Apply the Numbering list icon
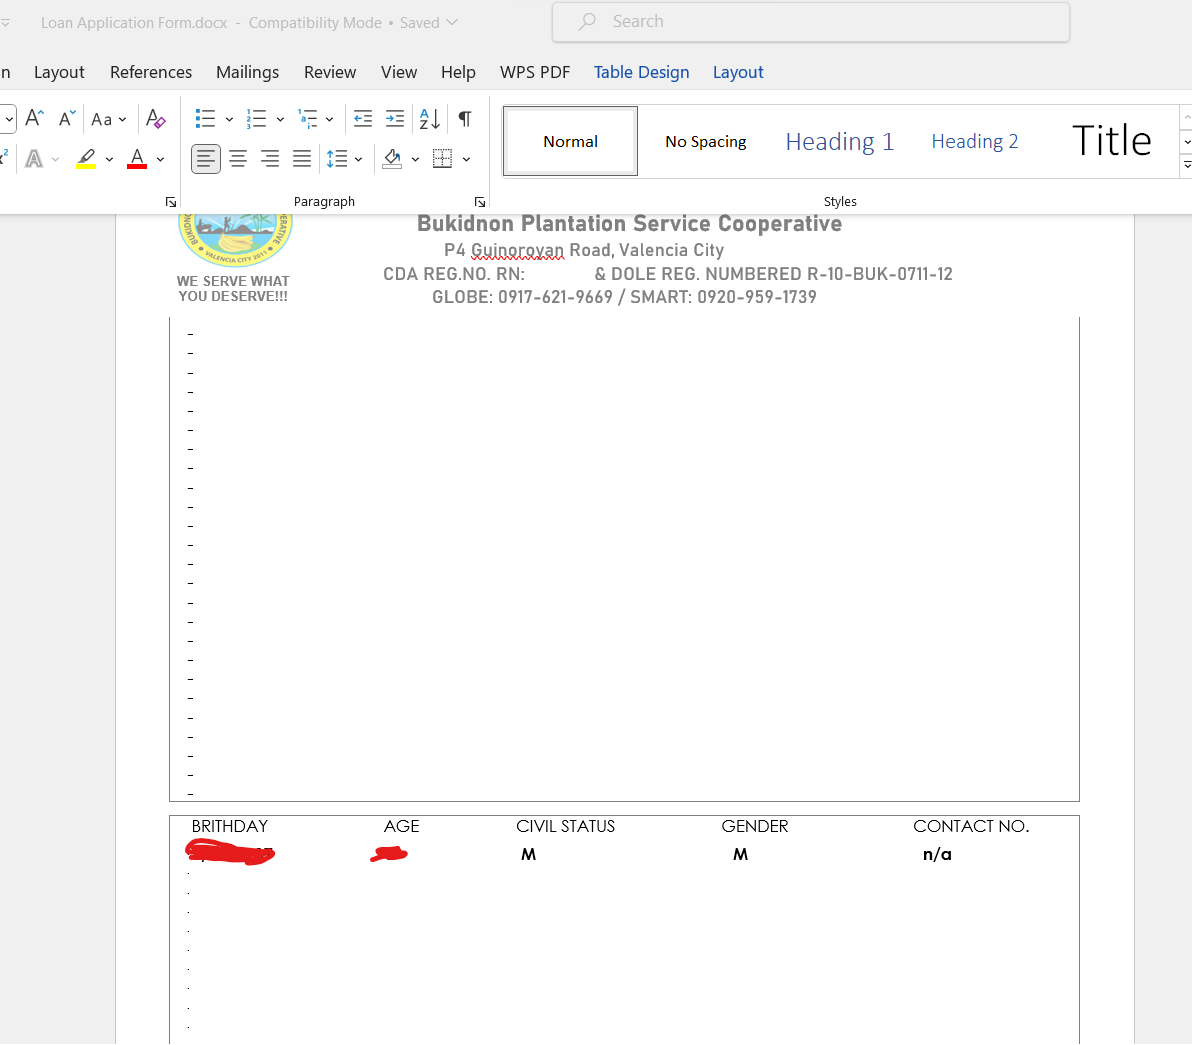The height and width of the screenshot is (1045, 1192). (x=257, y=119)
